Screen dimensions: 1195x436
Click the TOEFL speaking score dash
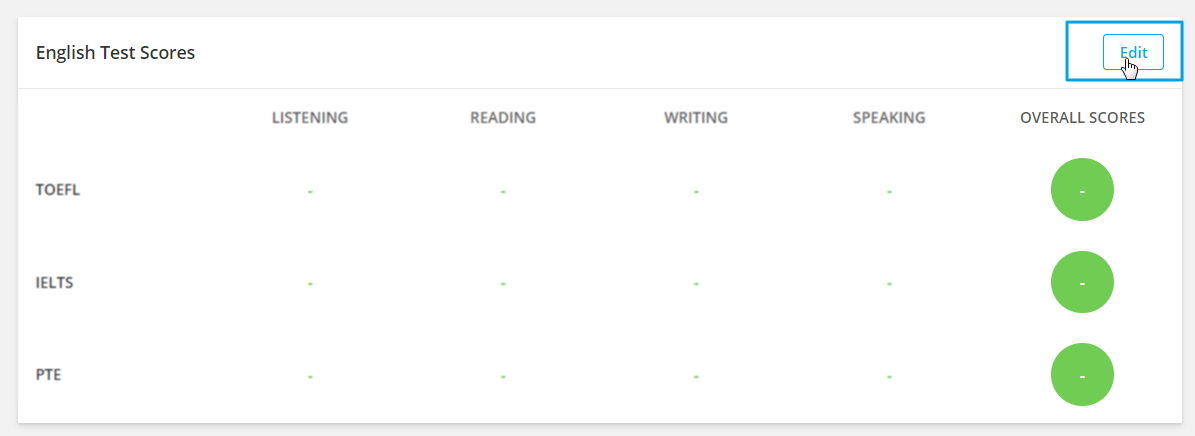click(889, 191)
